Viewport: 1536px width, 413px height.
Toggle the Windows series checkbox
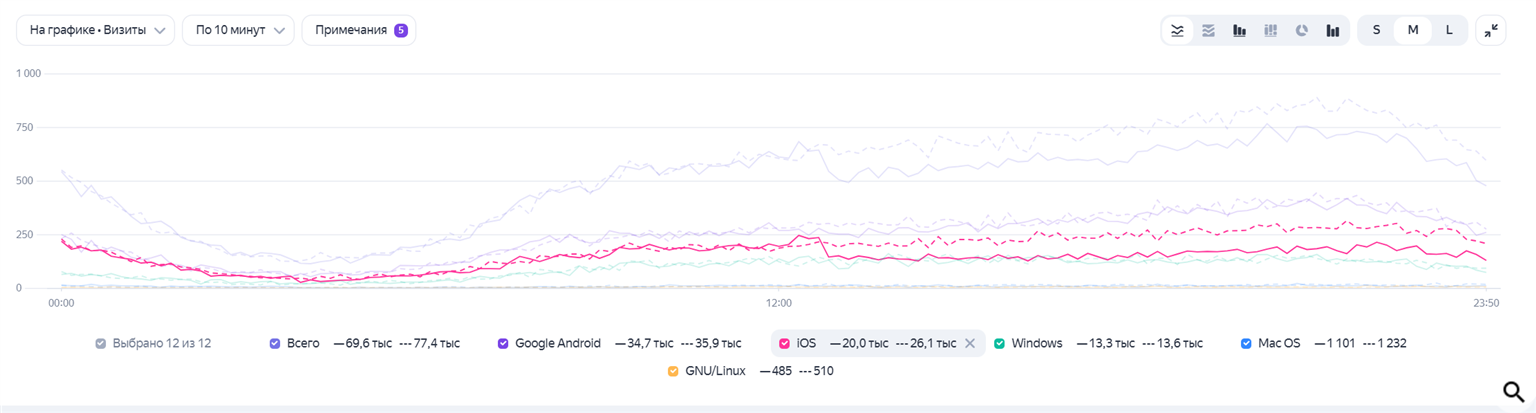(999, 343)
